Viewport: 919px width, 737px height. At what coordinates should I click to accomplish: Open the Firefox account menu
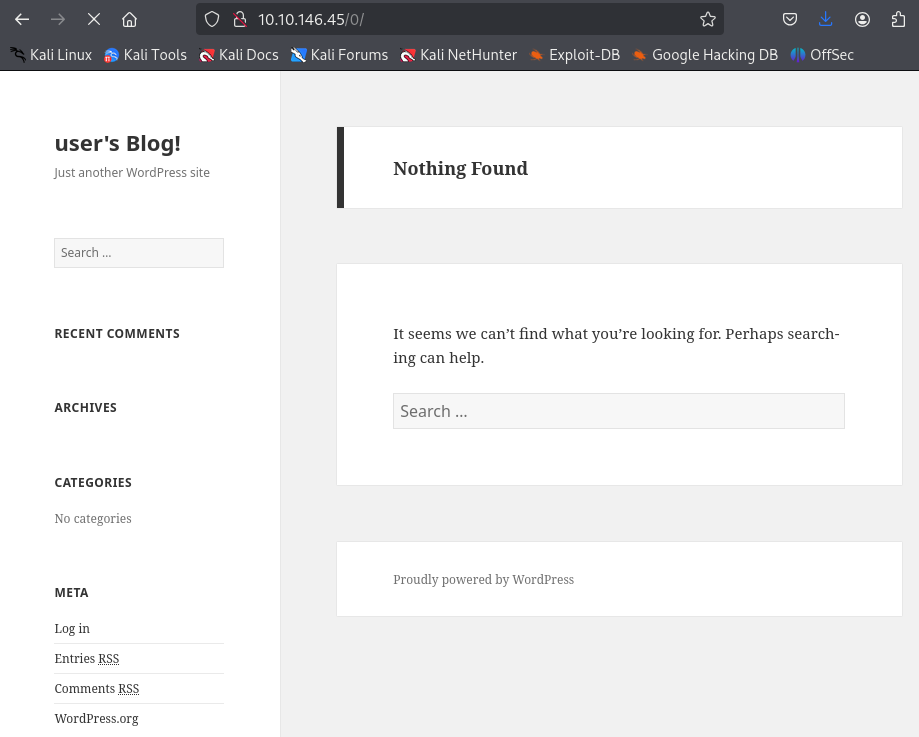[862, 19]
